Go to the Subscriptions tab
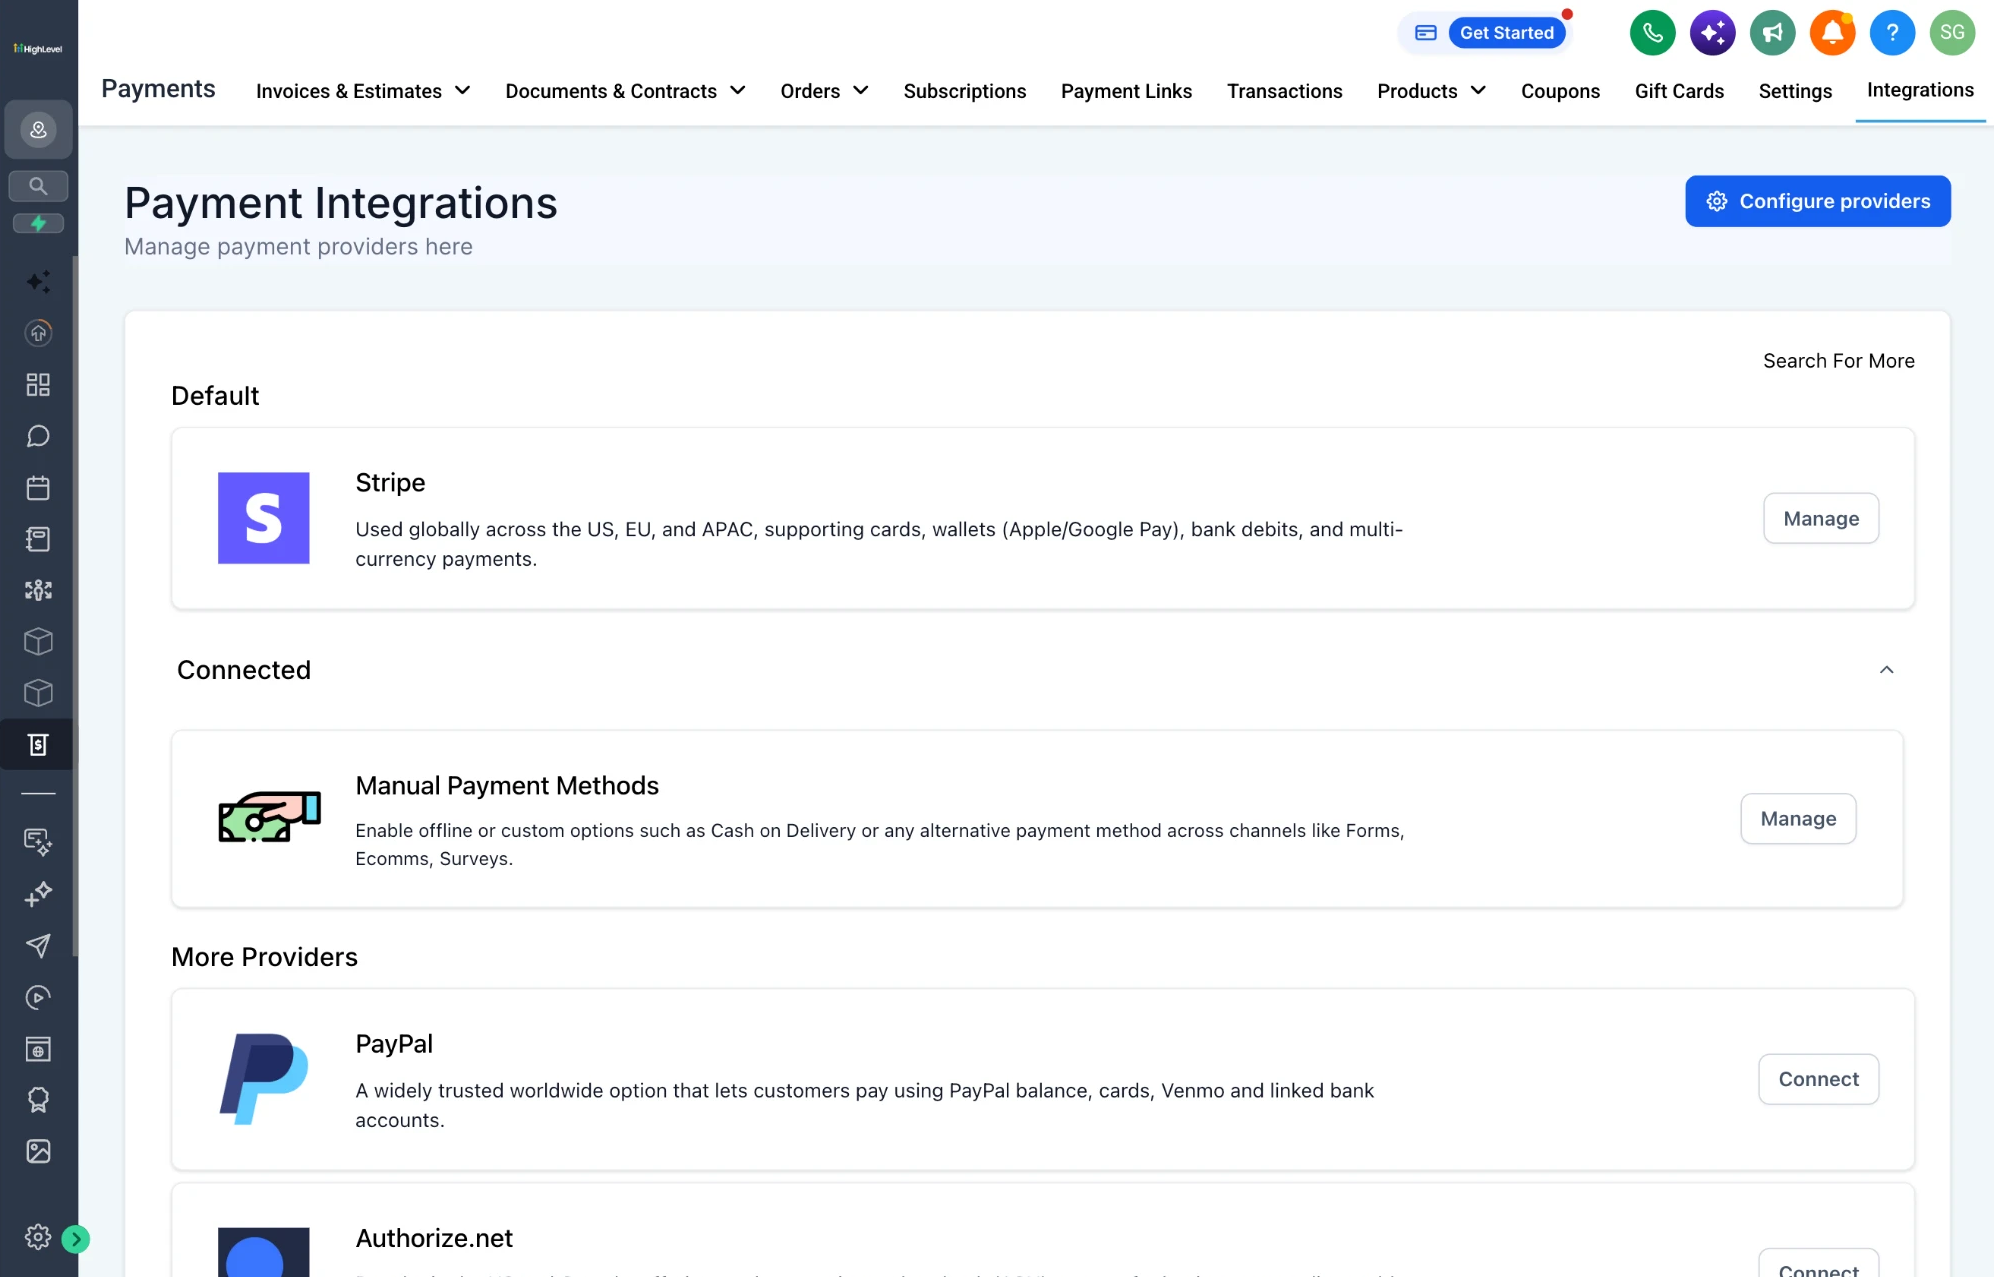This screenshot has height=1277, width=1994. 964,91
